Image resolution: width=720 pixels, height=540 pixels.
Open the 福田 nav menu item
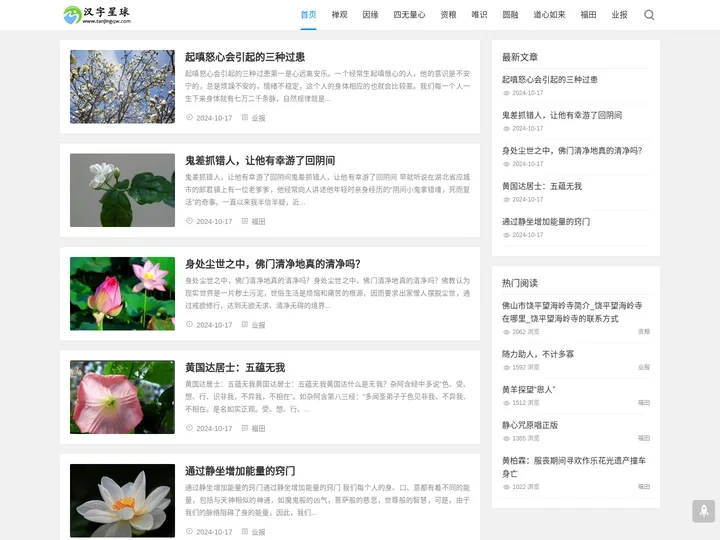click(588, 15)
